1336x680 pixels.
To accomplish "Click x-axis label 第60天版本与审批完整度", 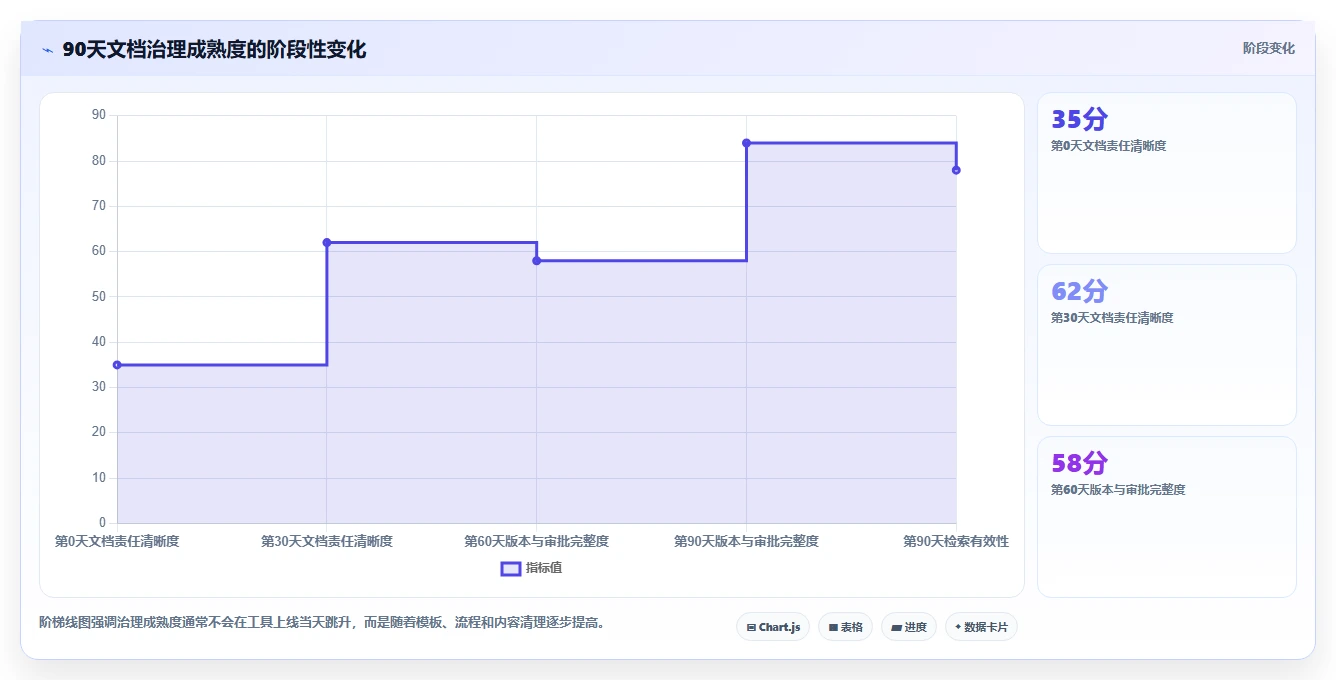I will click(x=537, y=541).
